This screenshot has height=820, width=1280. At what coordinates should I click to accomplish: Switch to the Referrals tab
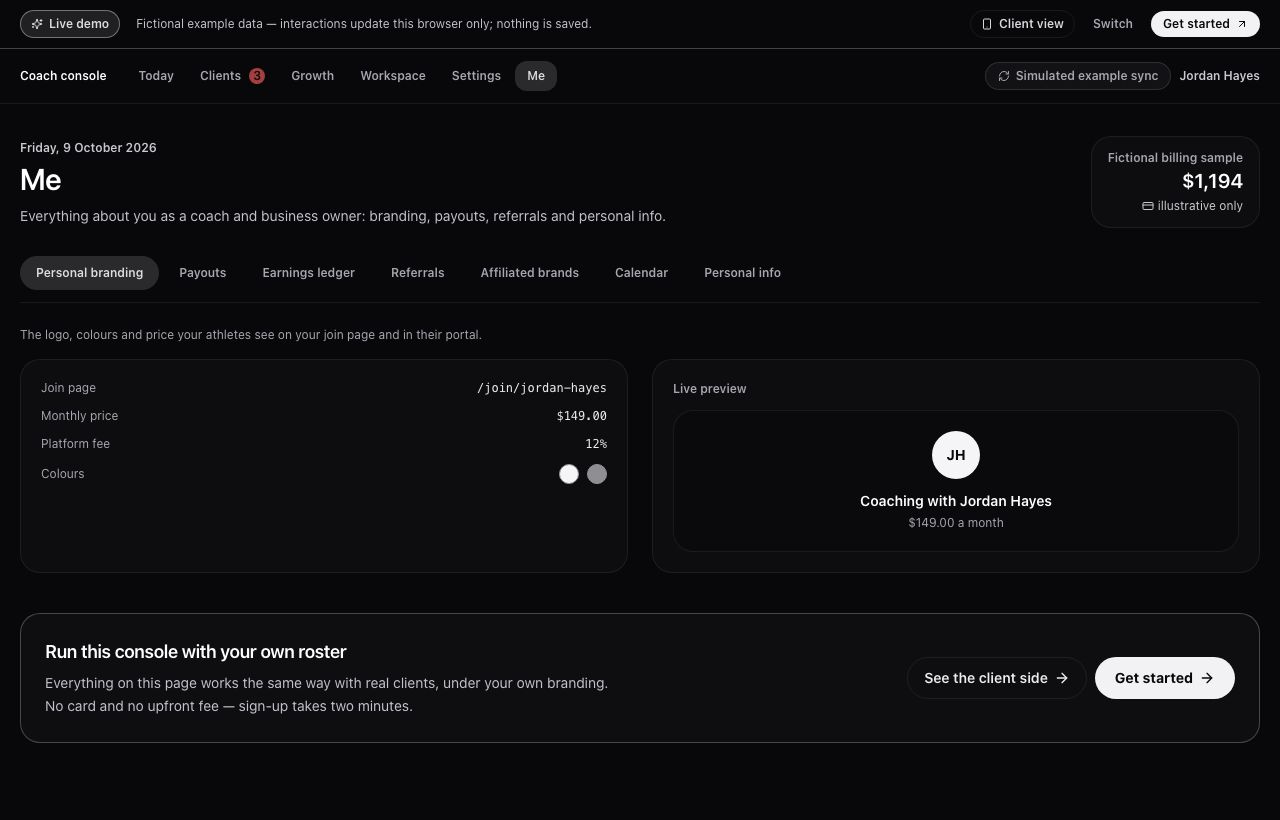[x=418, y=273]
